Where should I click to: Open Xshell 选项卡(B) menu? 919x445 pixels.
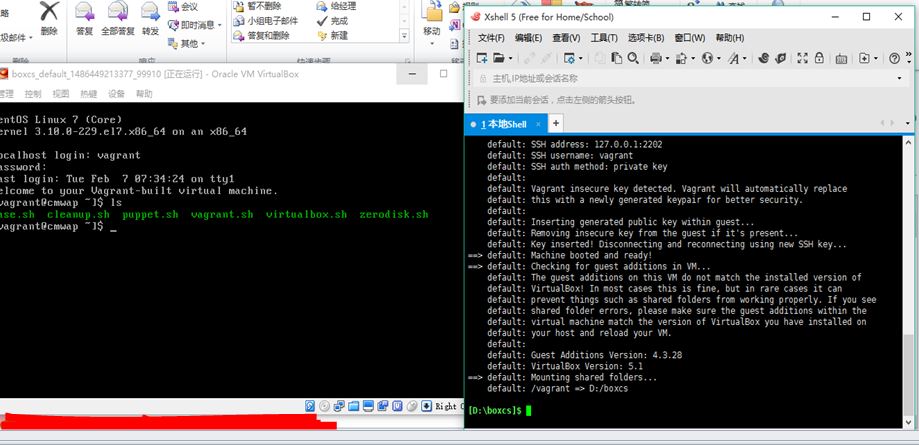coord(646,38)
